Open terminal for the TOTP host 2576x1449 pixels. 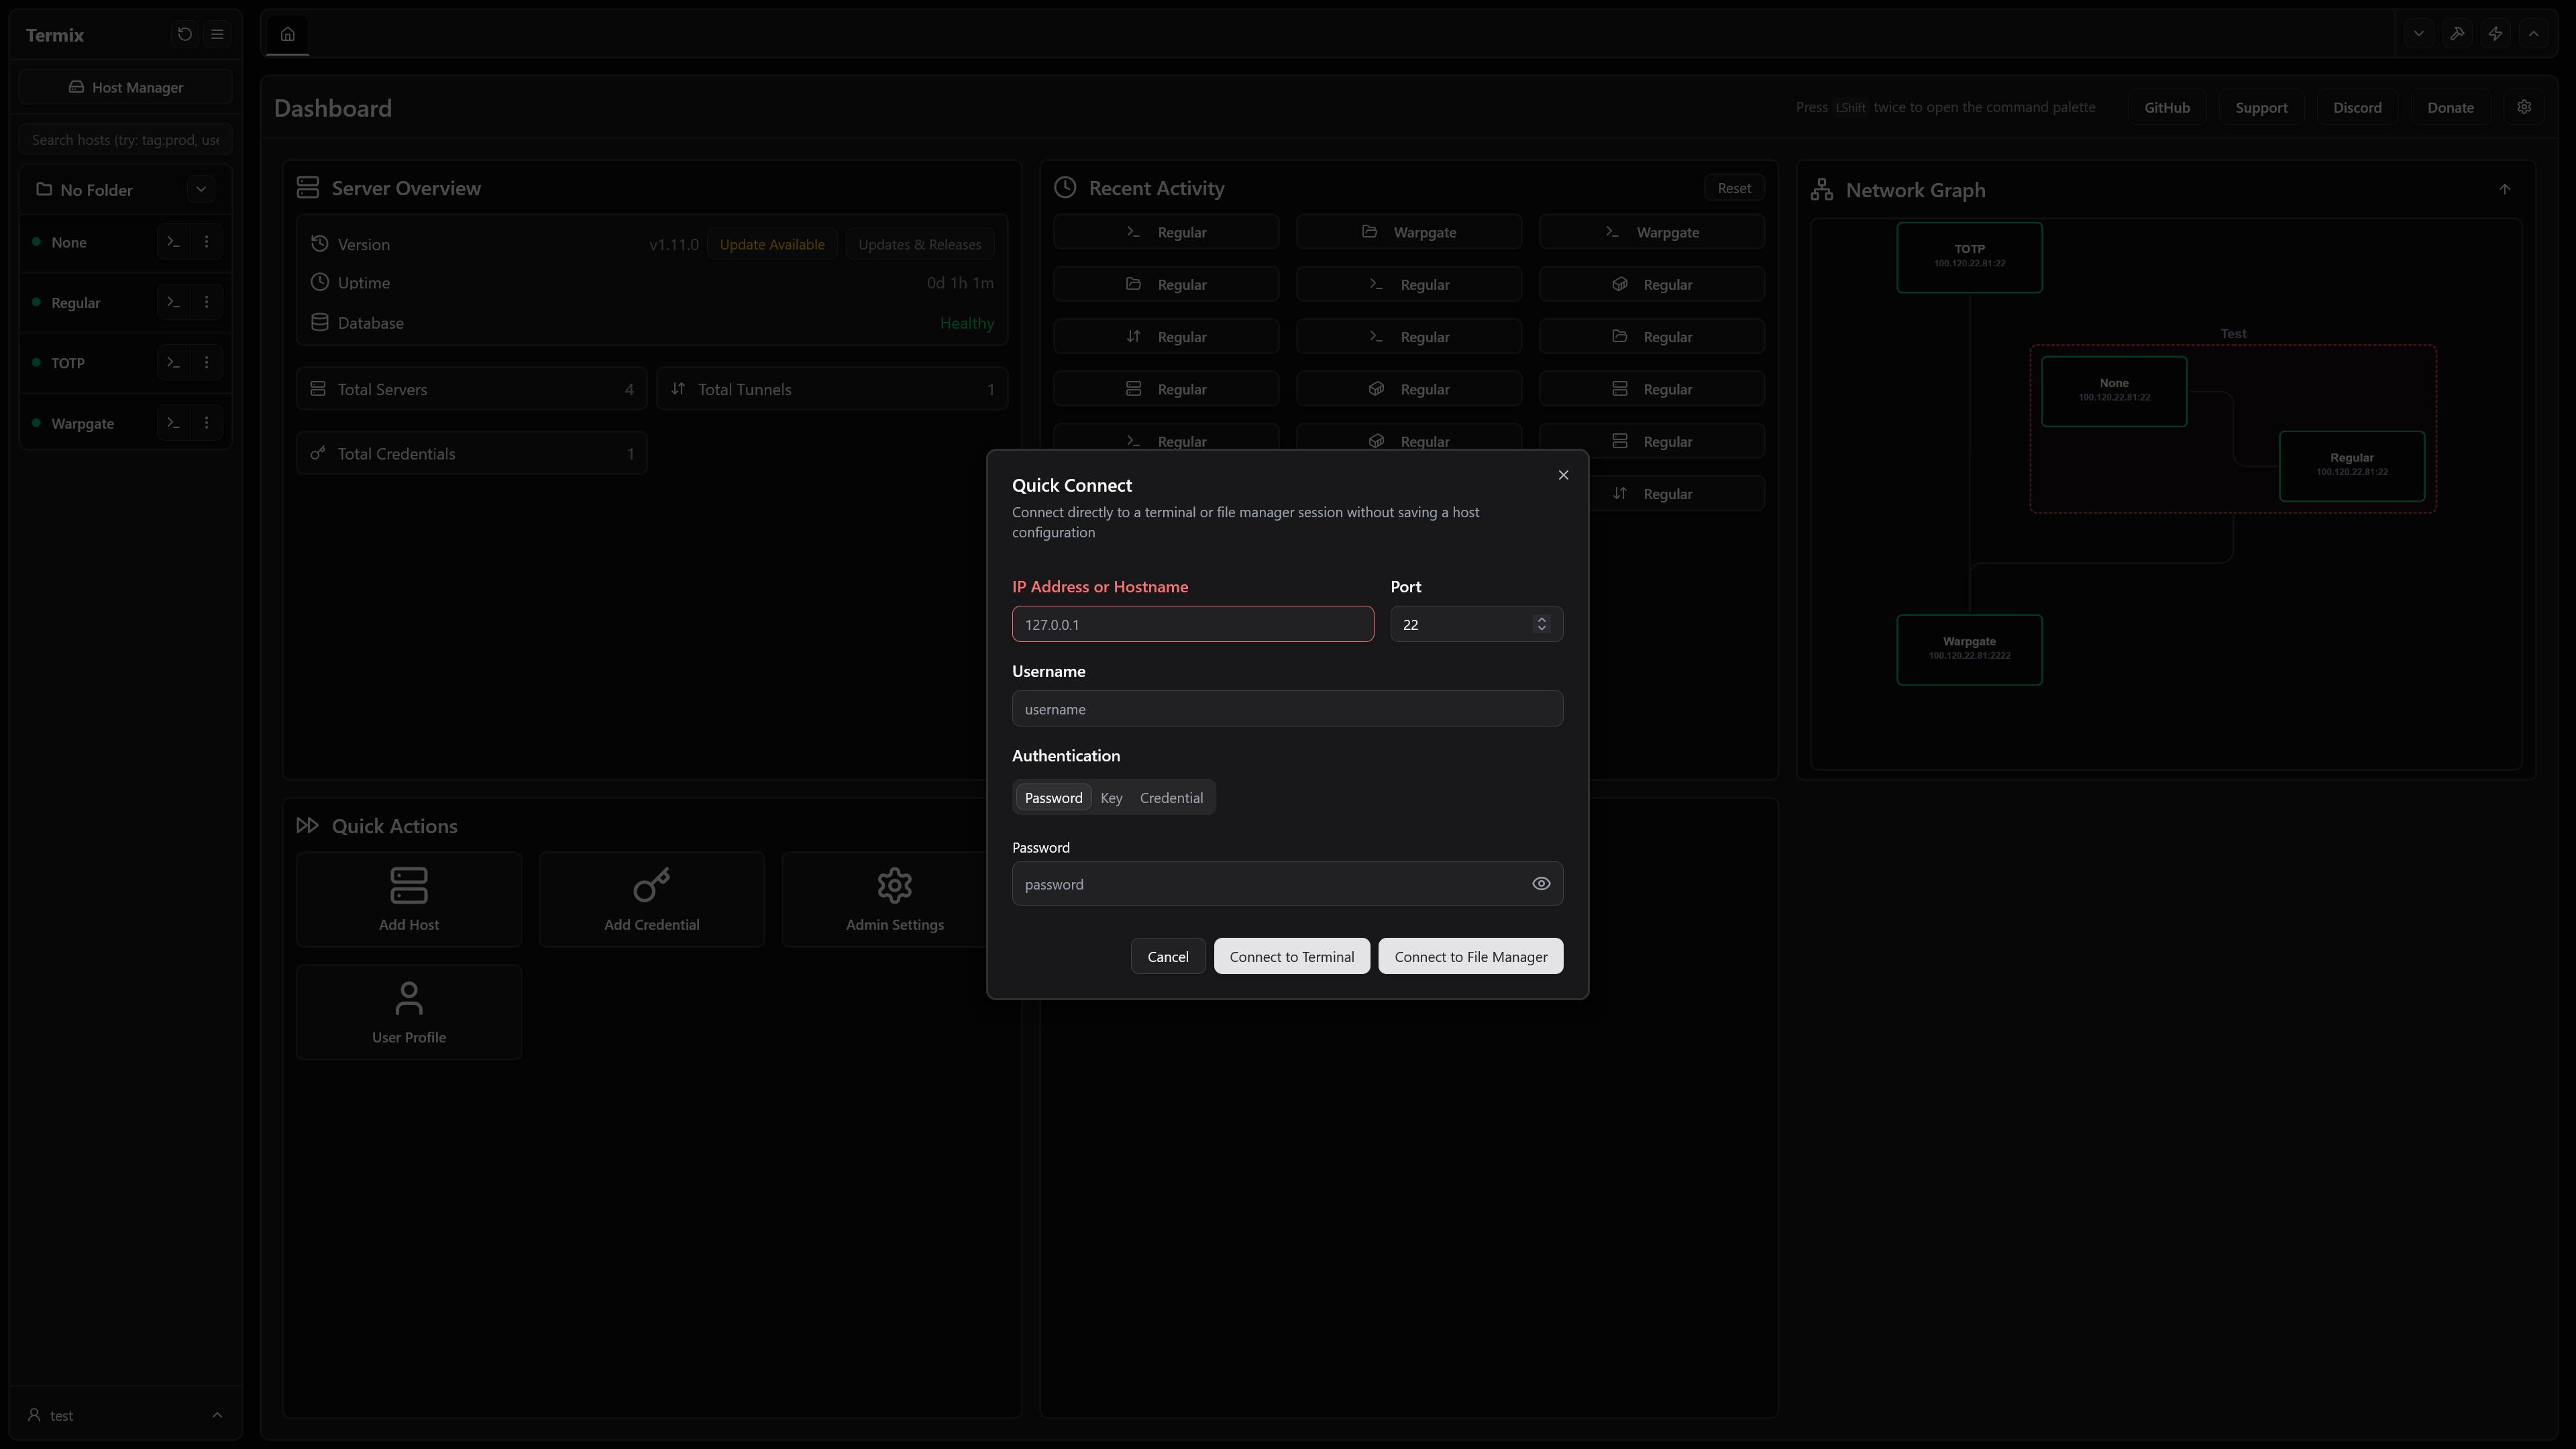coord(173,362)
